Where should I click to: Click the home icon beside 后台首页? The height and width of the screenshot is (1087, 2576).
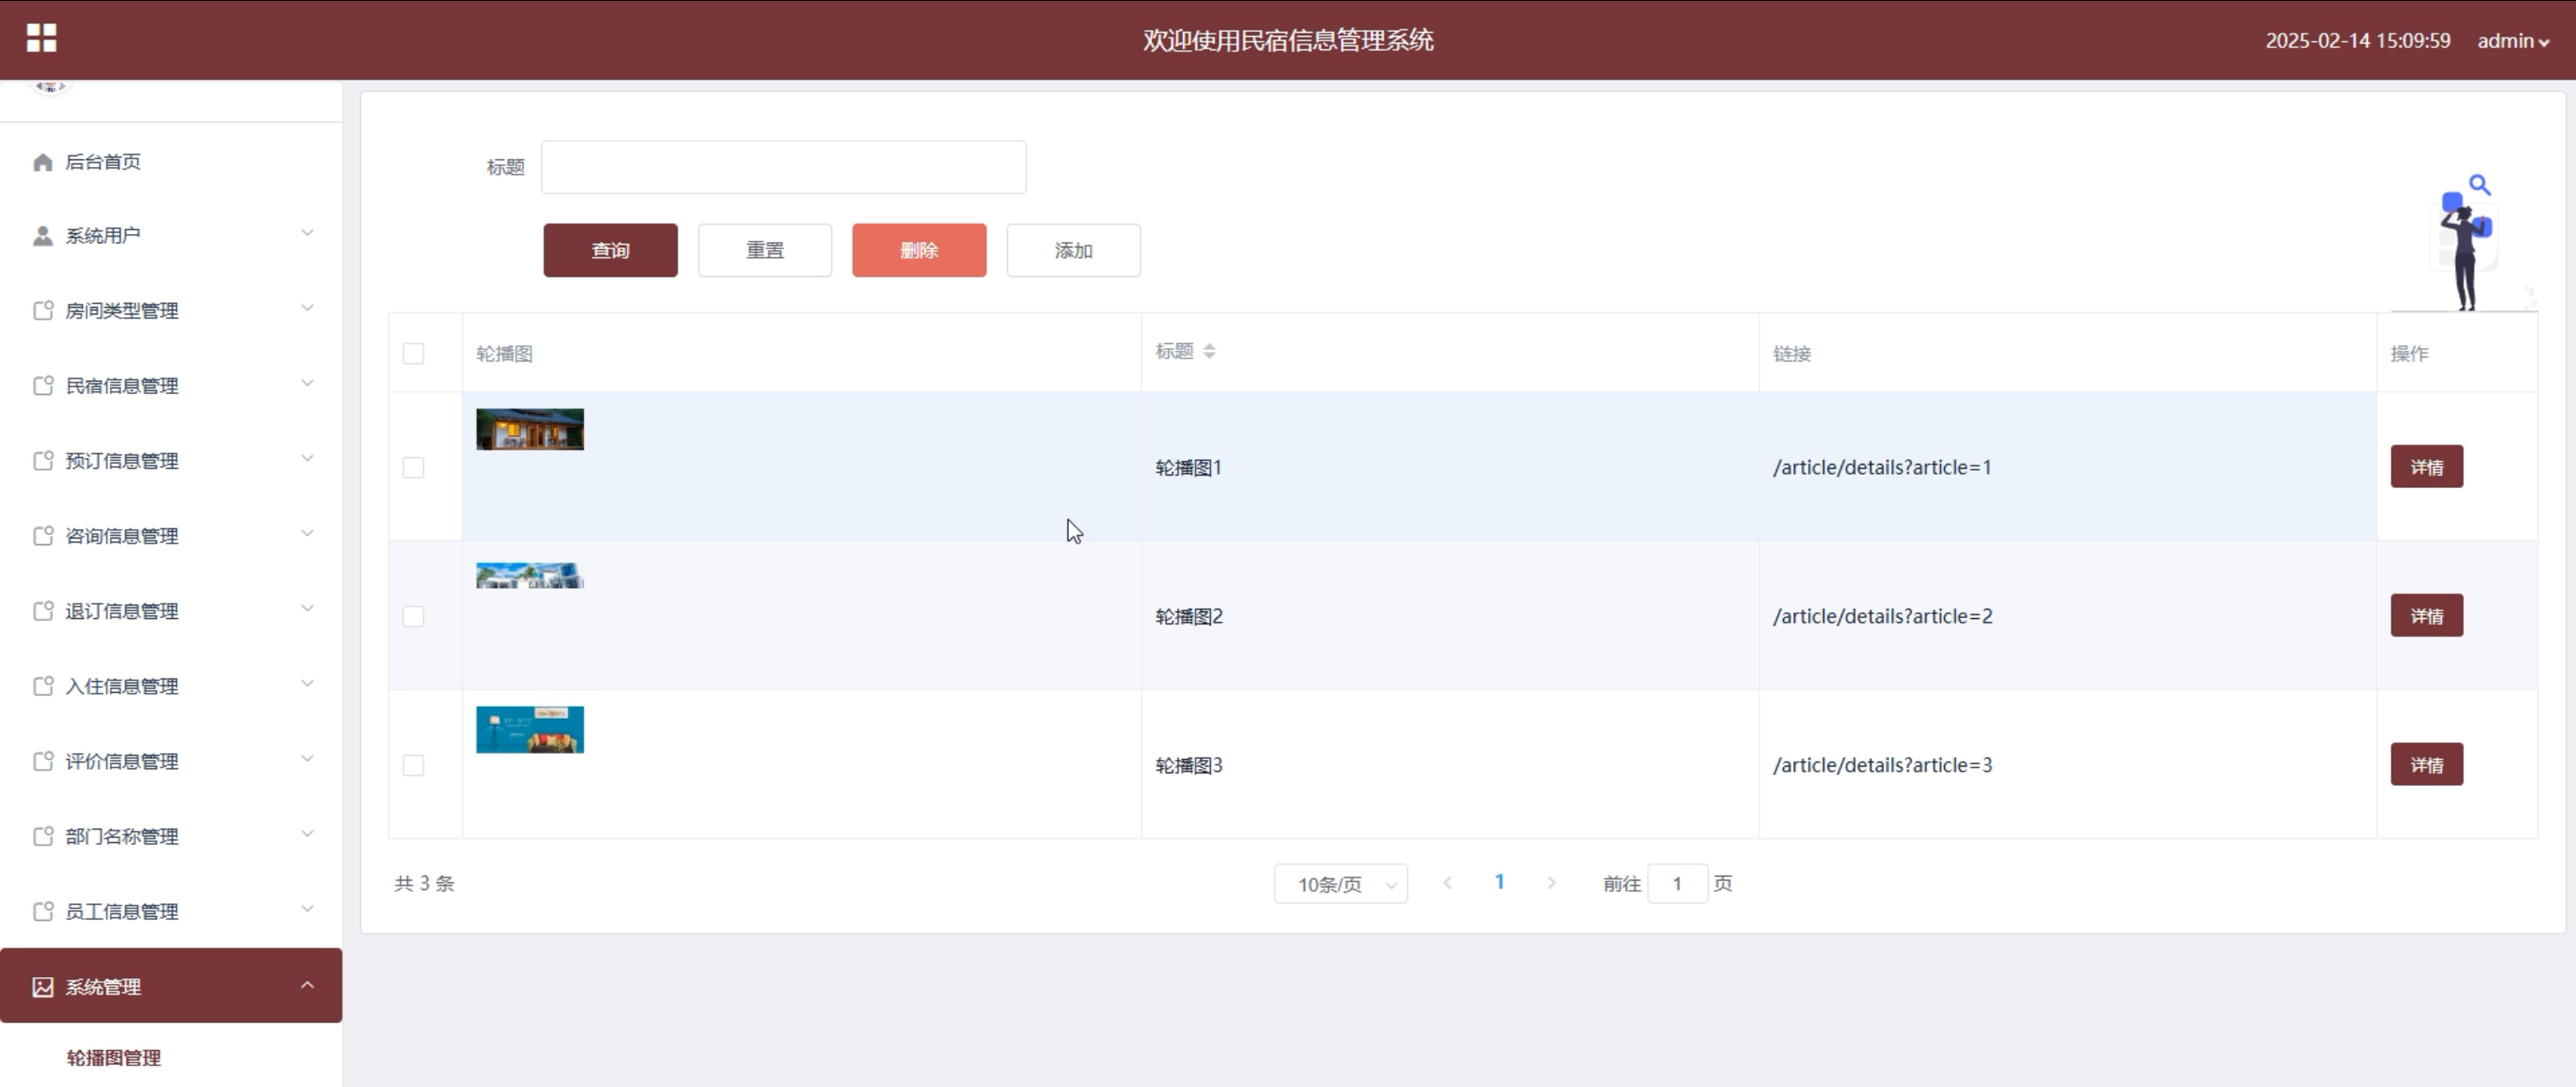coord(42,162)
